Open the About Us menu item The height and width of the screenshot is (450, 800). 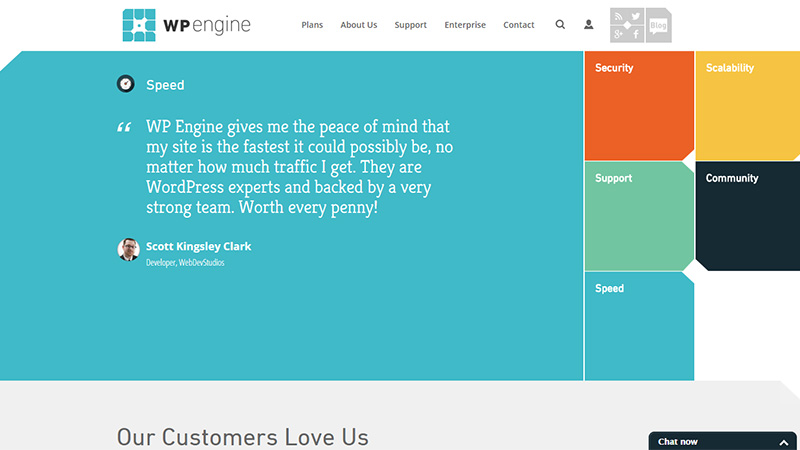[x=359, y=25]
